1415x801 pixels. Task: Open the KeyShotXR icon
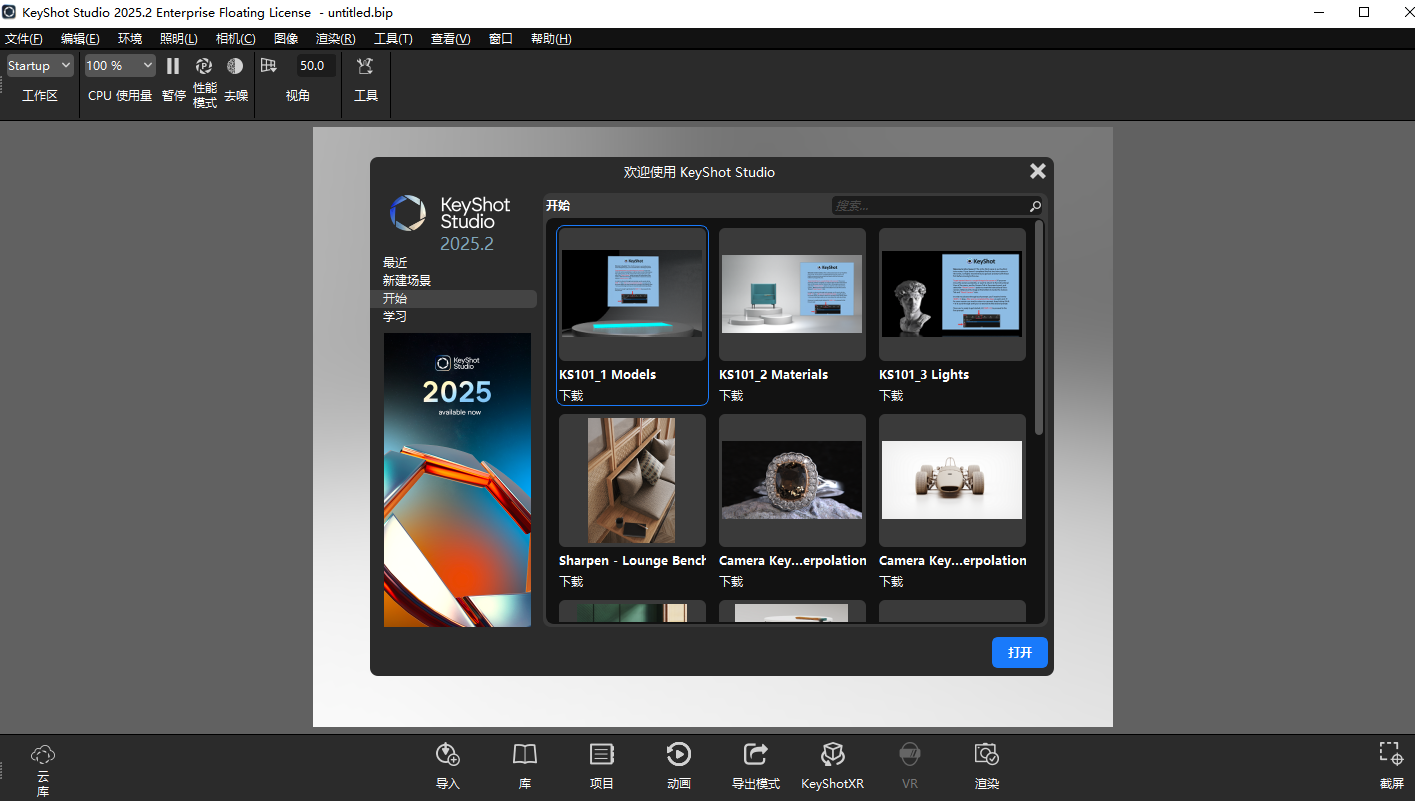pyautogui.click(x=832, y=764)
